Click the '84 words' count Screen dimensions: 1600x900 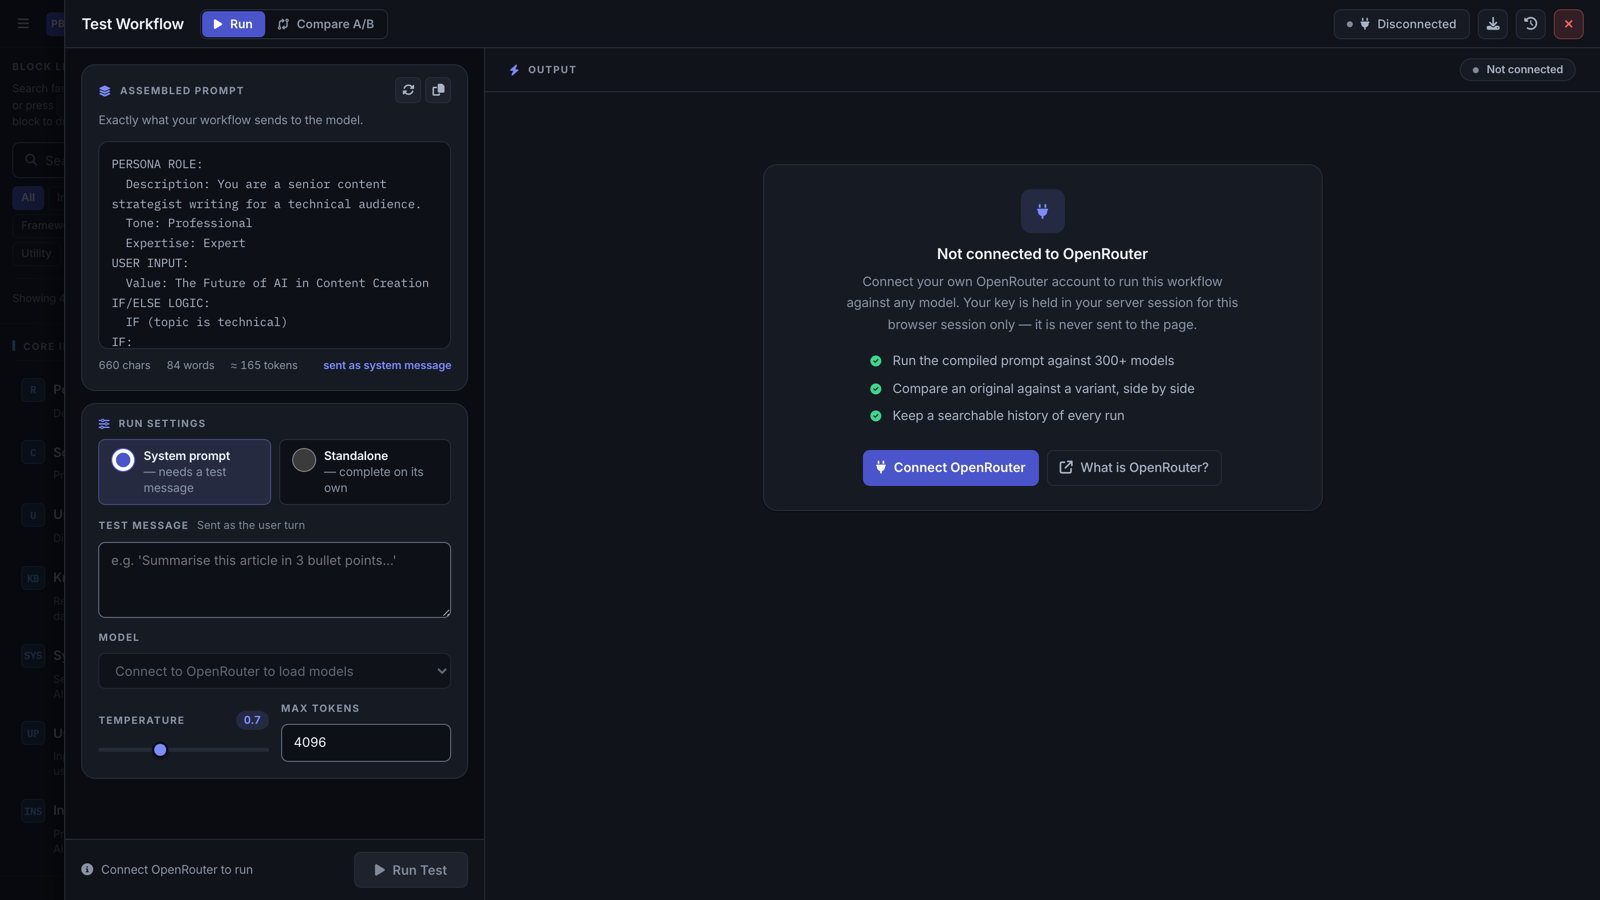click(x=191, y=366)
